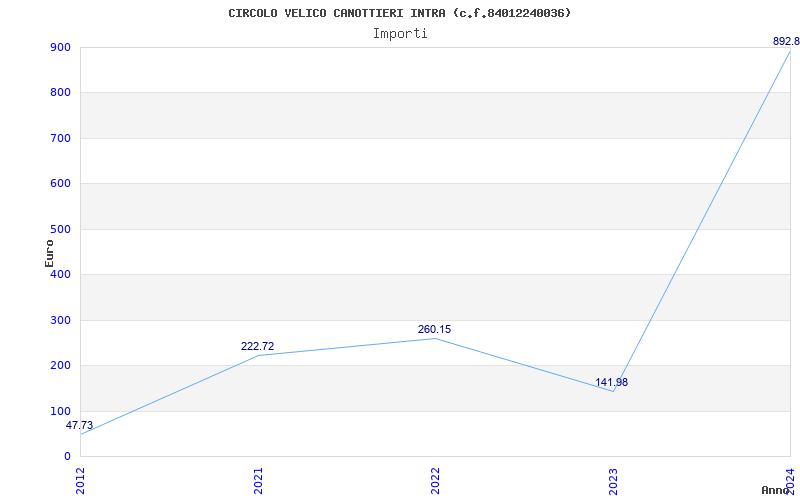
Task: Click the 400 y-axis tick label
Action: click(x=60, y=274)
